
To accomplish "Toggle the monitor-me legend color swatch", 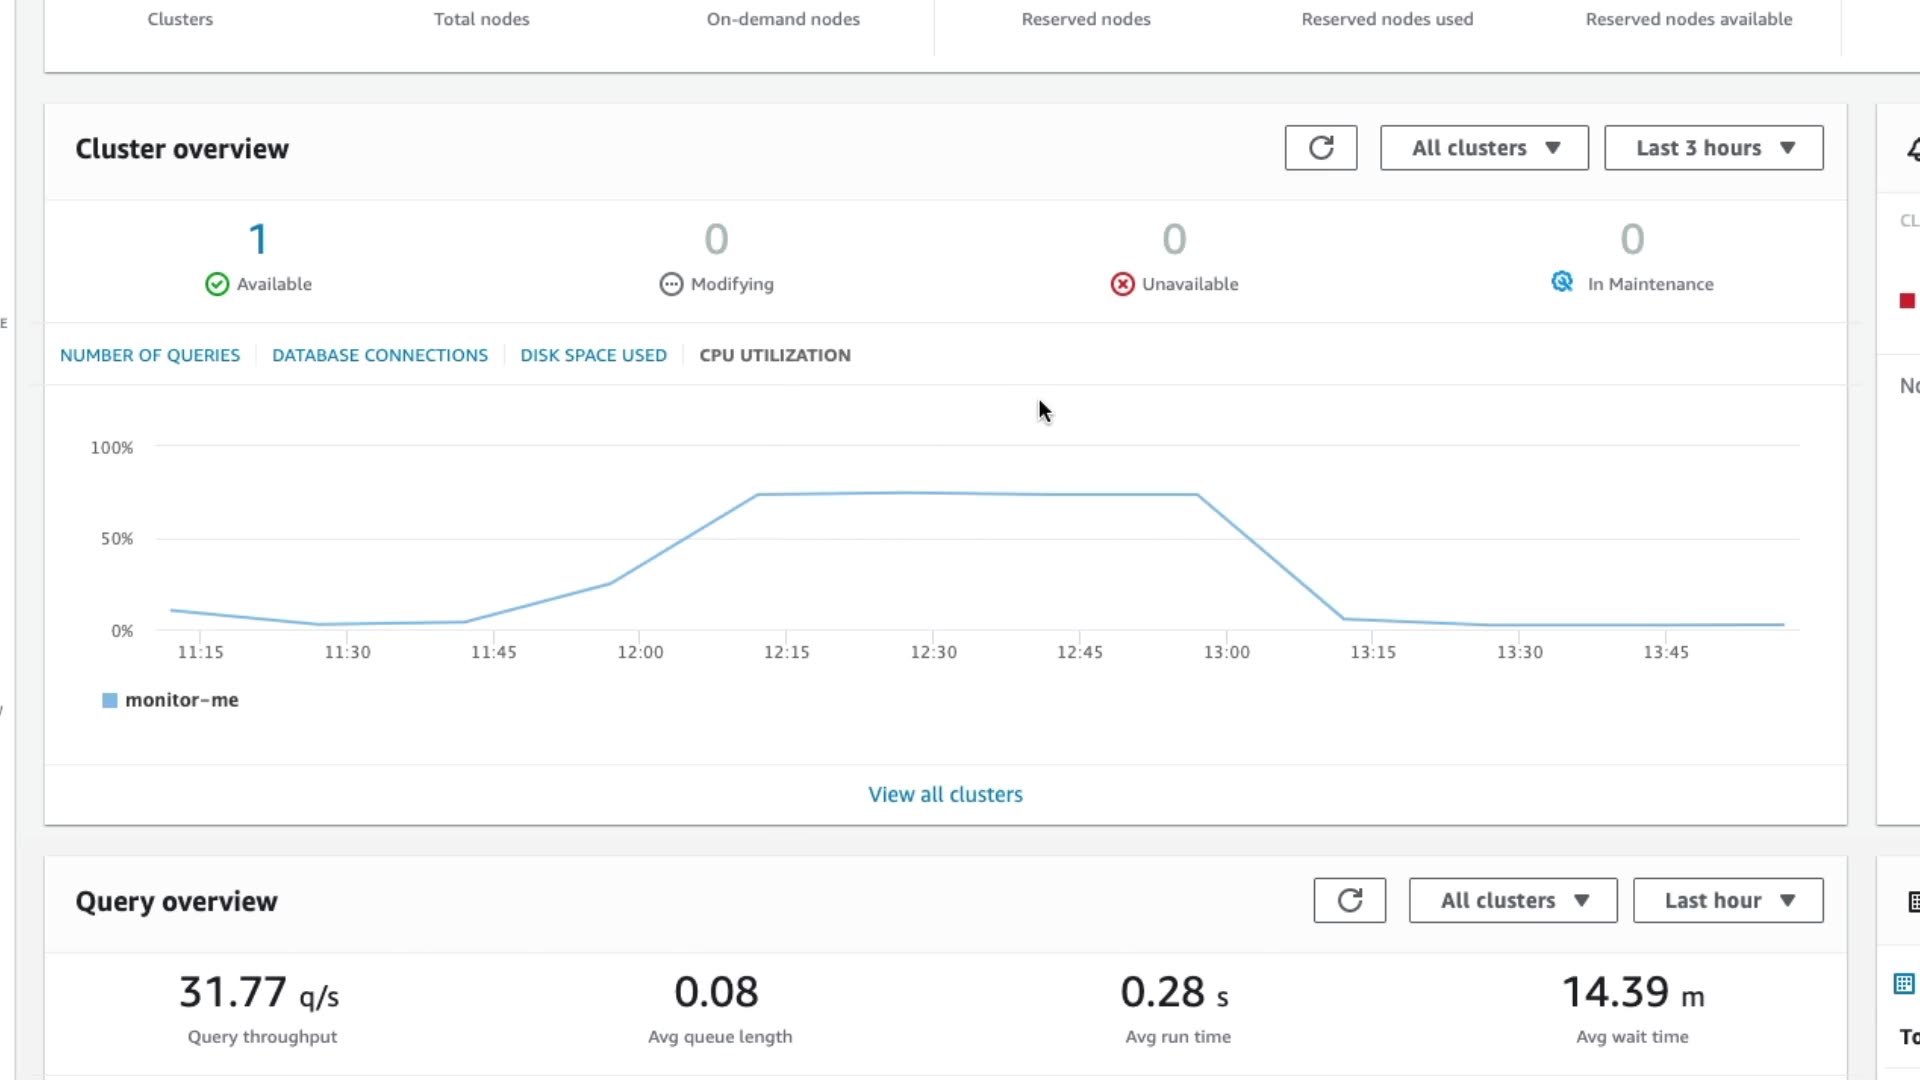I will tap(110, 700).
